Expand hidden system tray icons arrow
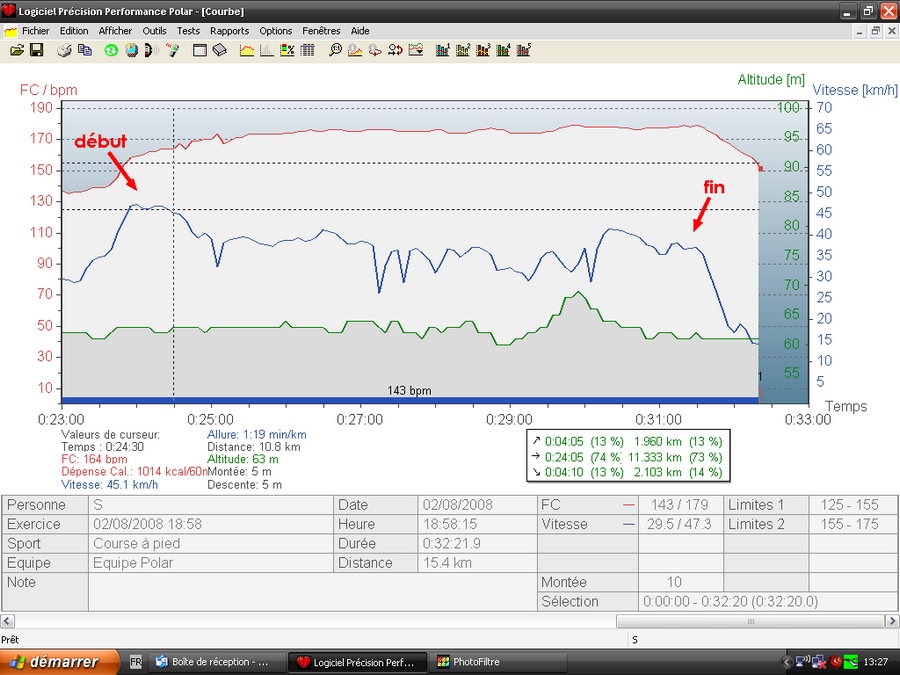 point(787,662)
